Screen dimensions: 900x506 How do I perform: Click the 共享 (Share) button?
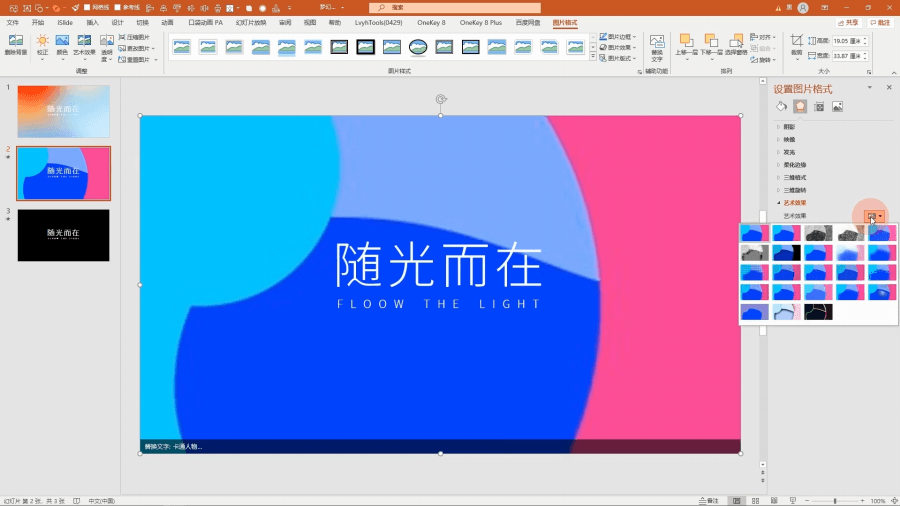[848, 22]
